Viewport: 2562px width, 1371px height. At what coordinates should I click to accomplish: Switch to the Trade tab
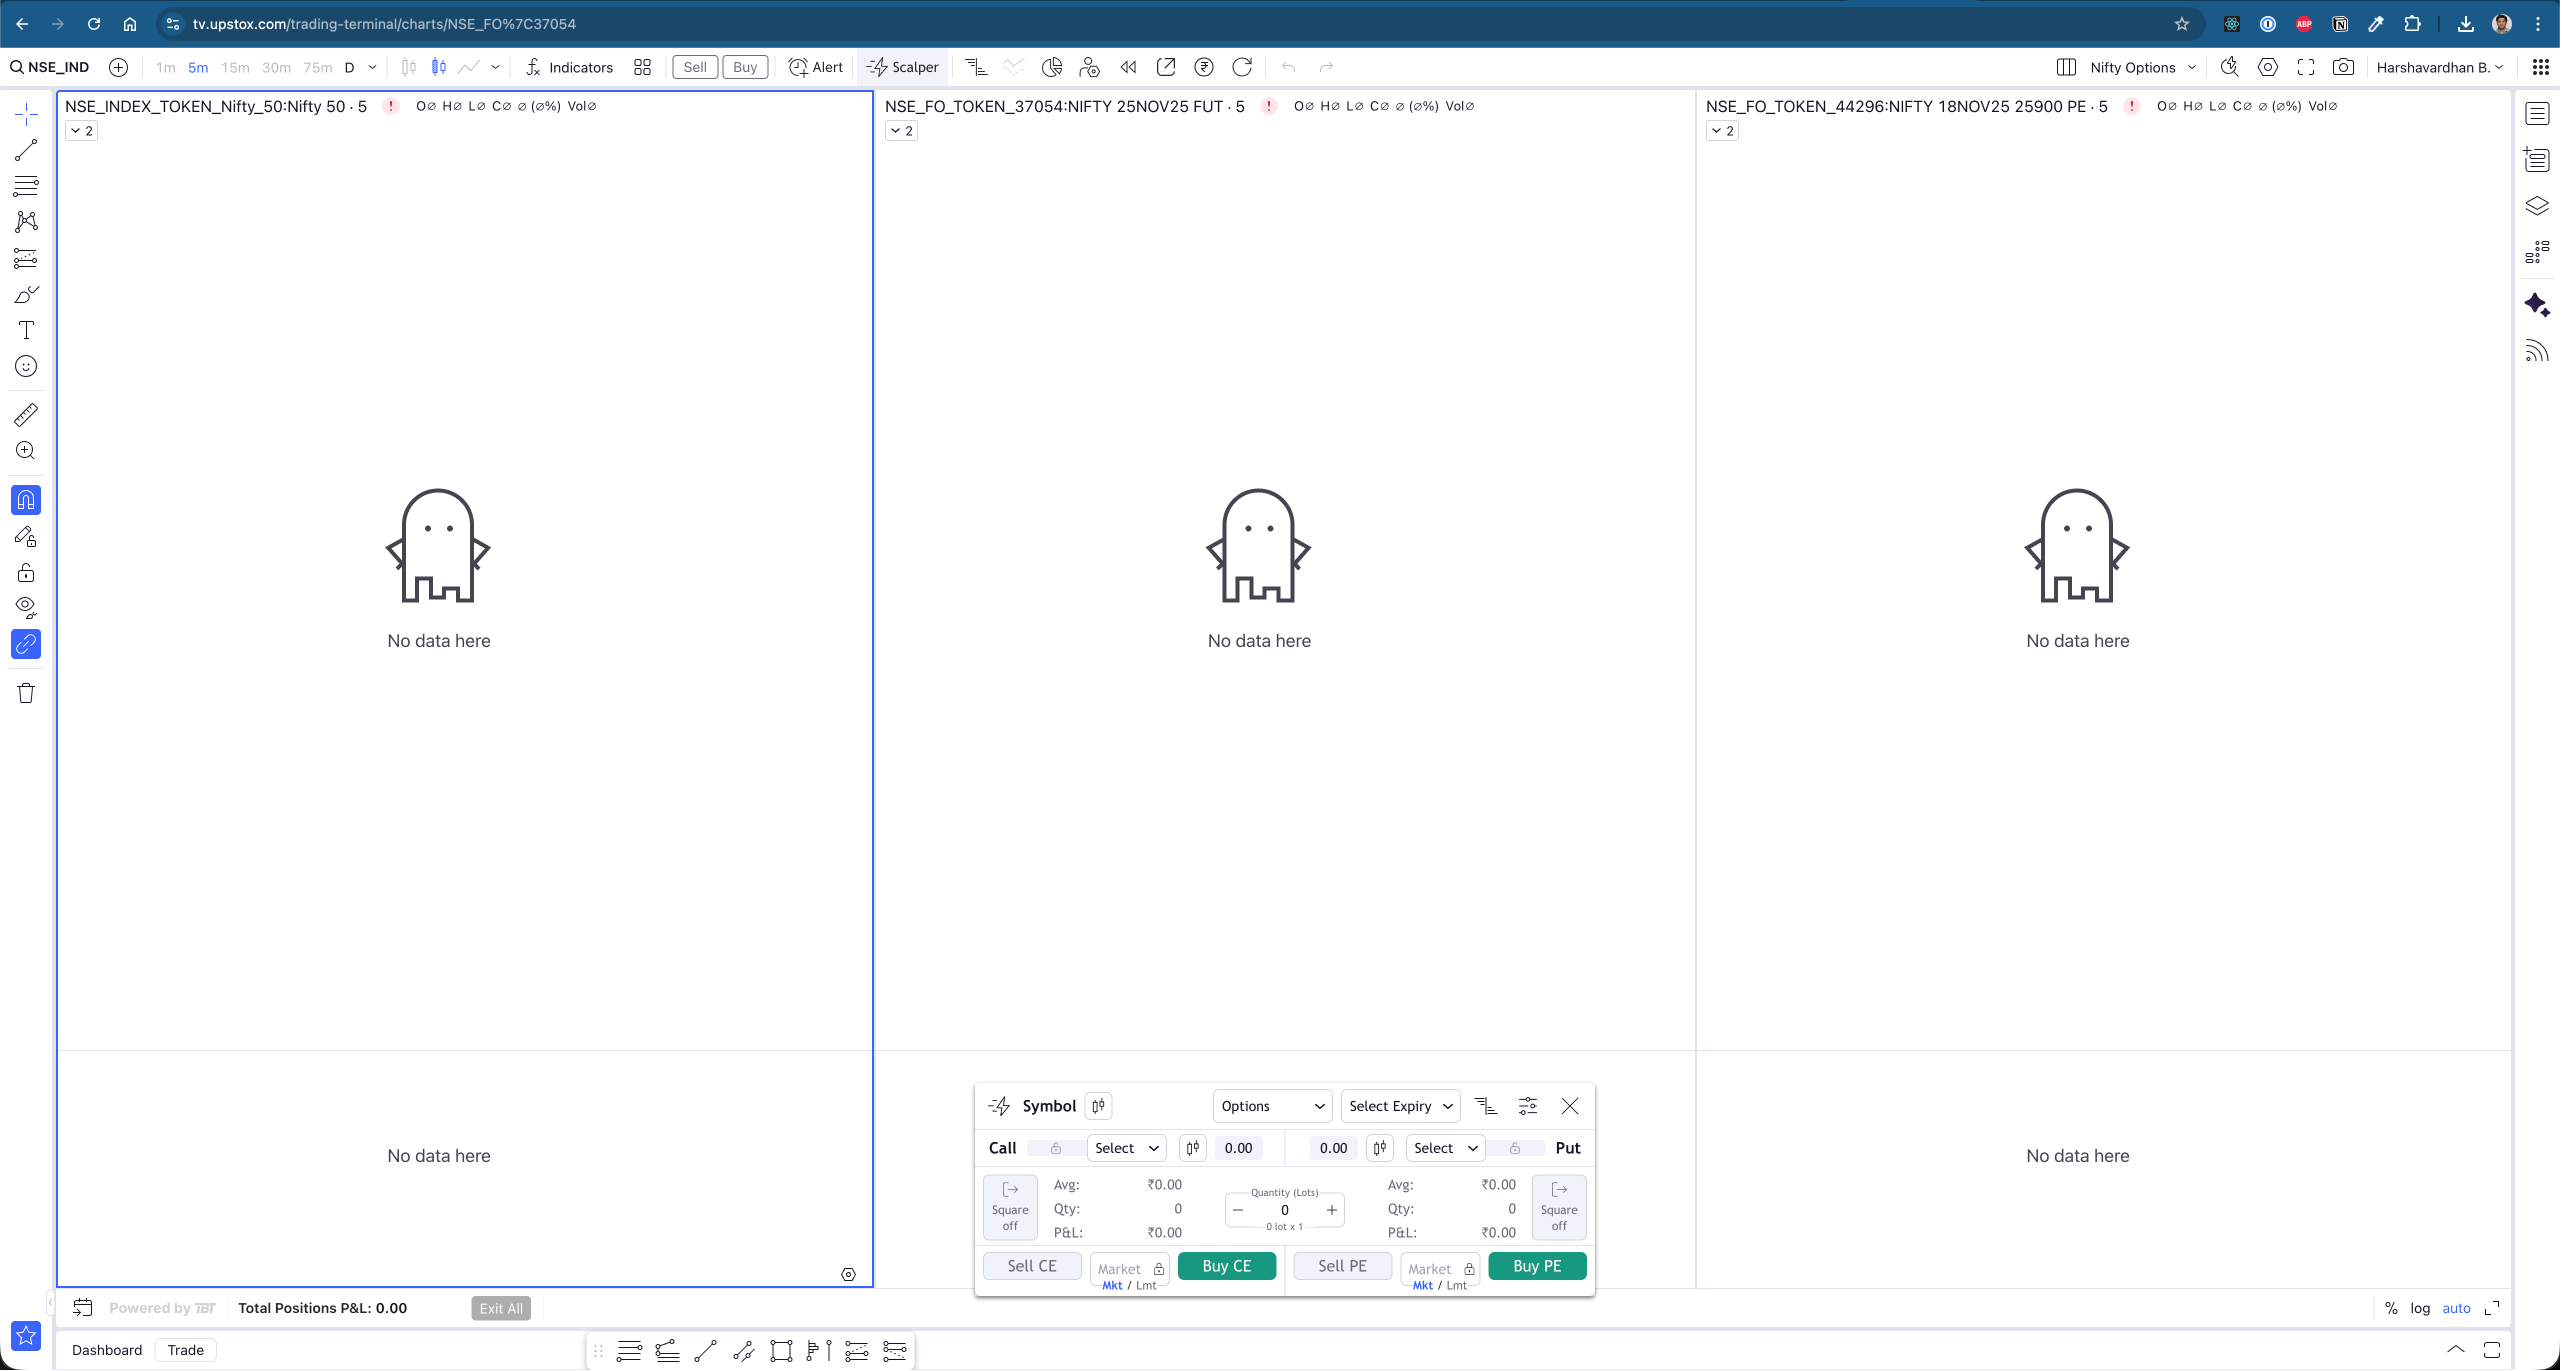[186, 1350]
